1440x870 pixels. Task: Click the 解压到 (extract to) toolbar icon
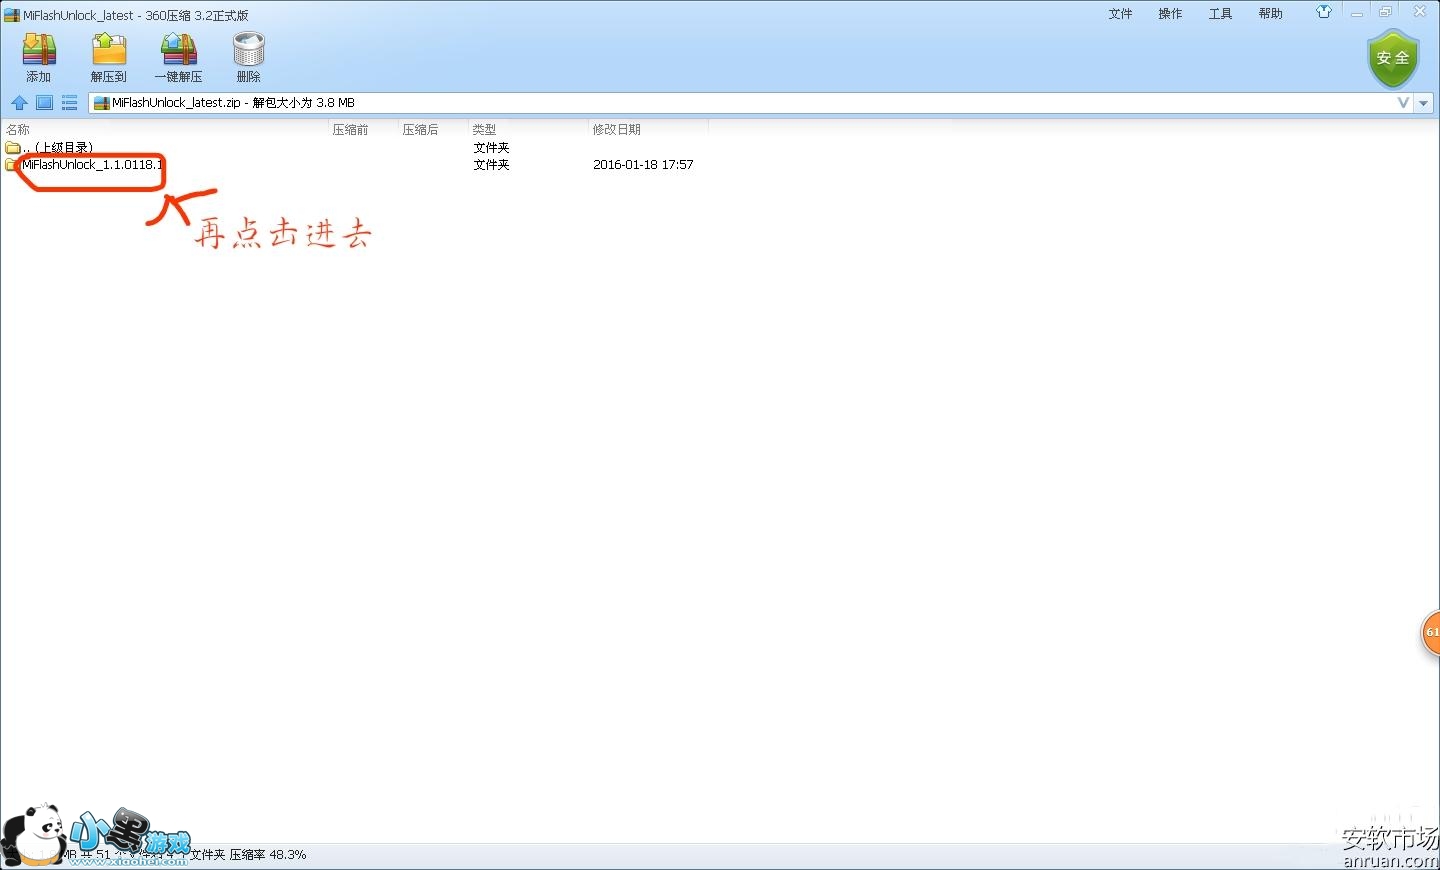click(109, 57)
